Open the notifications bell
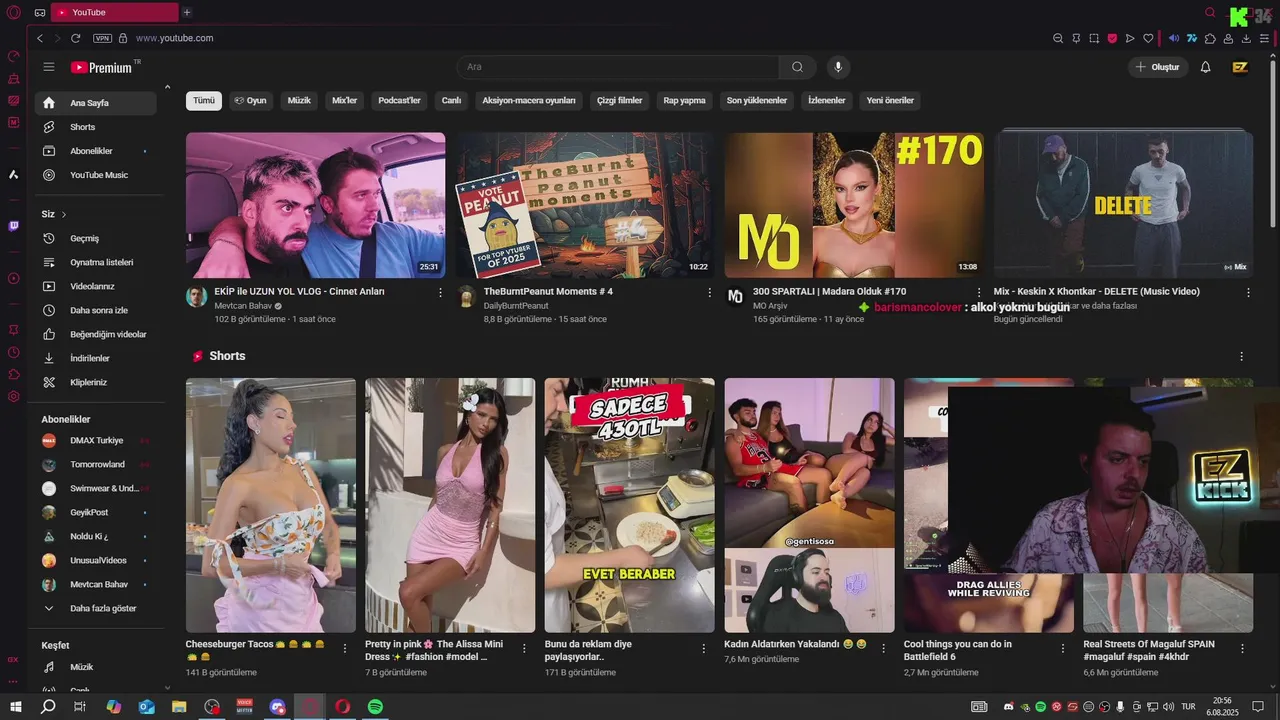Image resolution: width=1280 pixels, height=720 pixels. click(x=1205, y=67)
